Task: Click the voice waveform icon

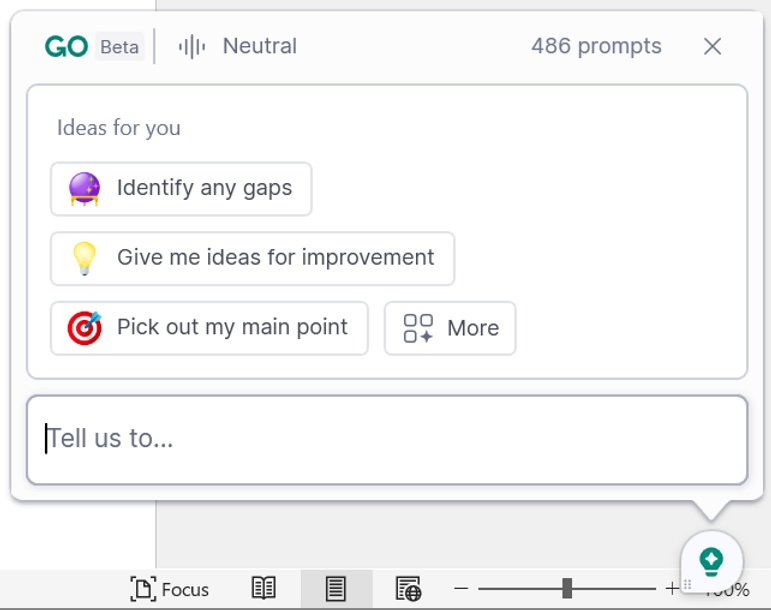Action: (x=192, y=46)
